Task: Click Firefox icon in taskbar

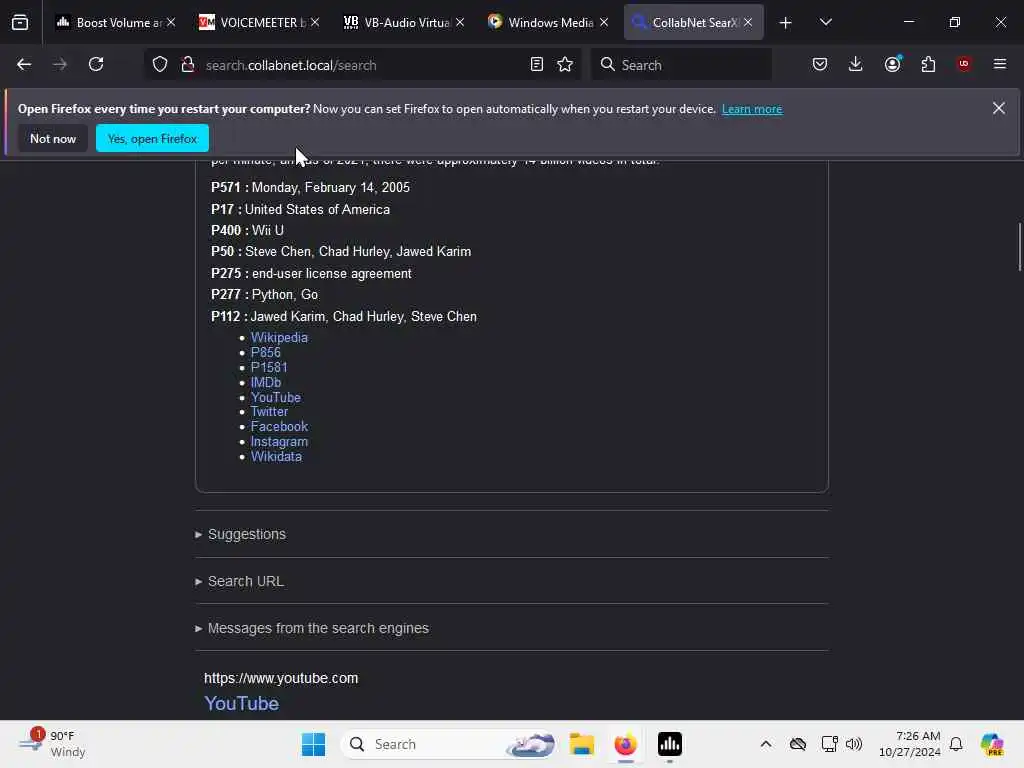Action: (626, 744)
